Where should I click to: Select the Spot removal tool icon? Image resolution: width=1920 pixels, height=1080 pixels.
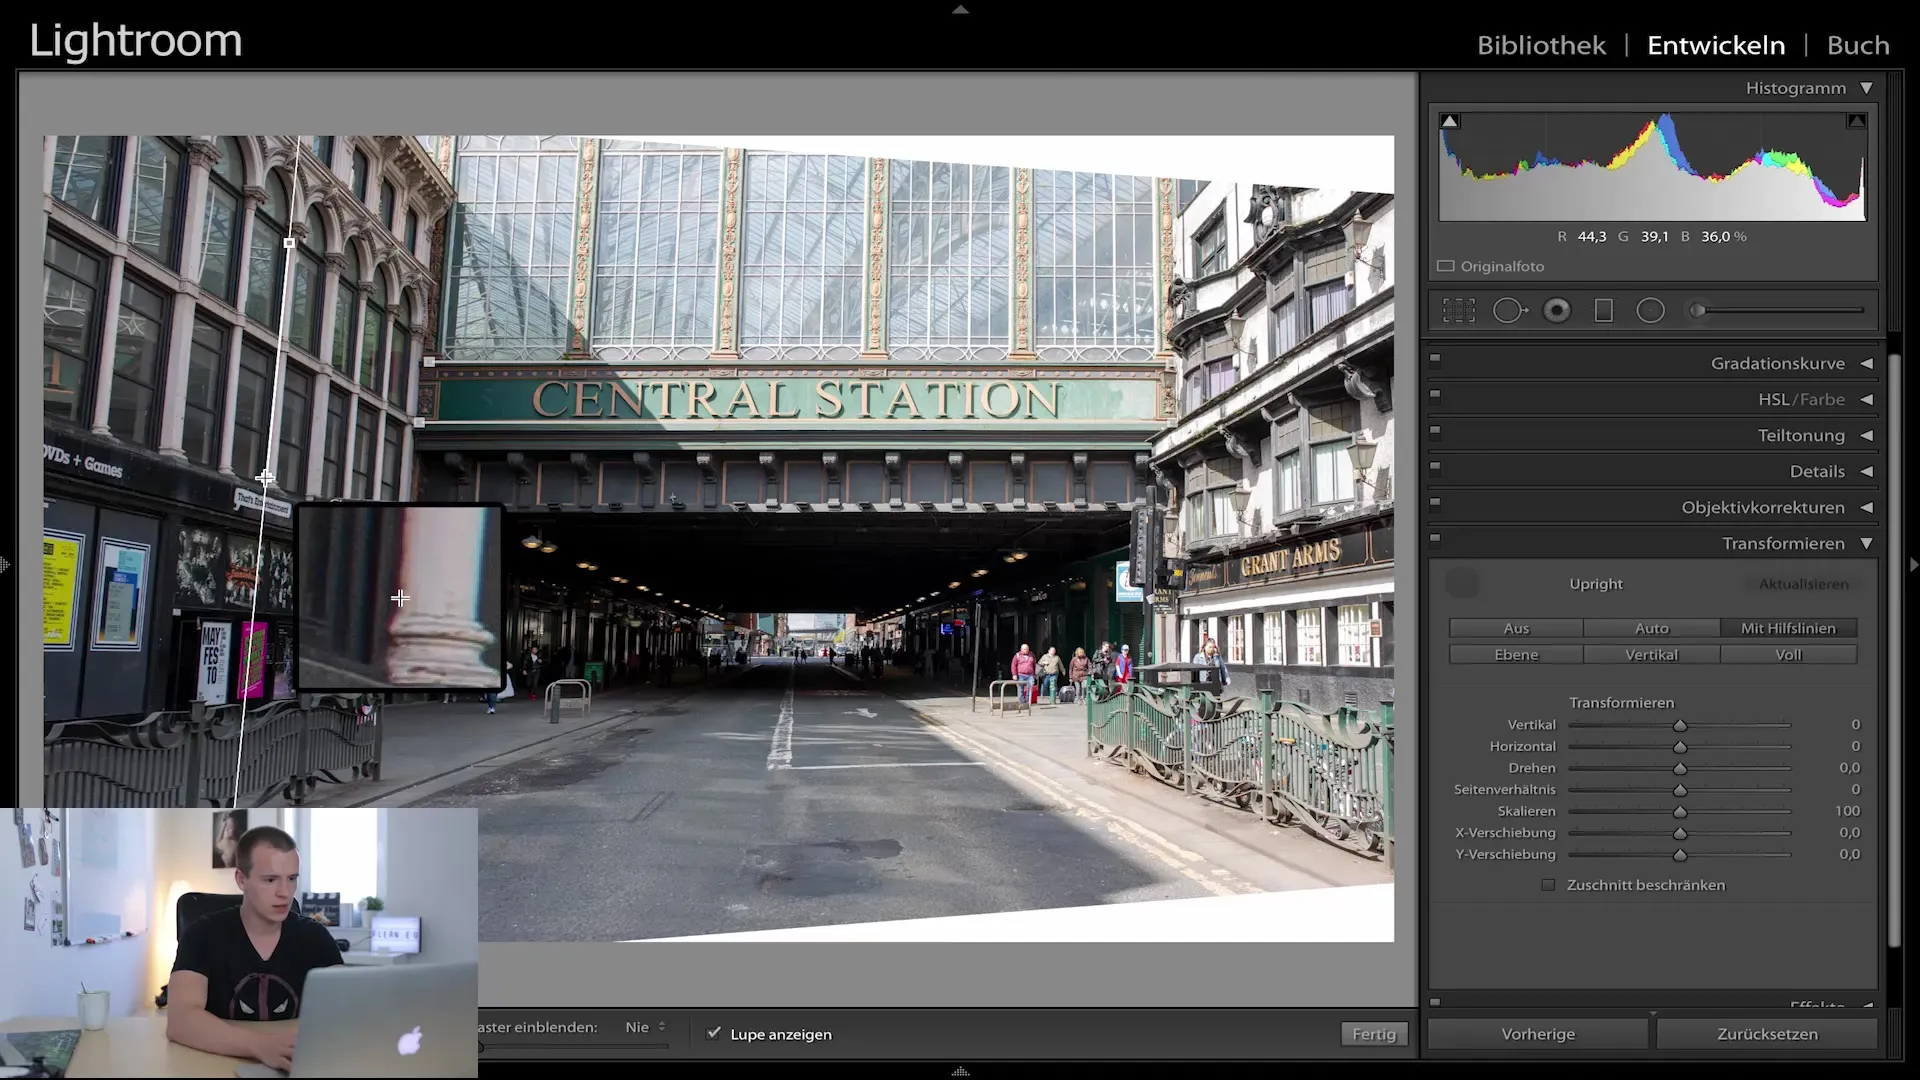coord(1510,311)
